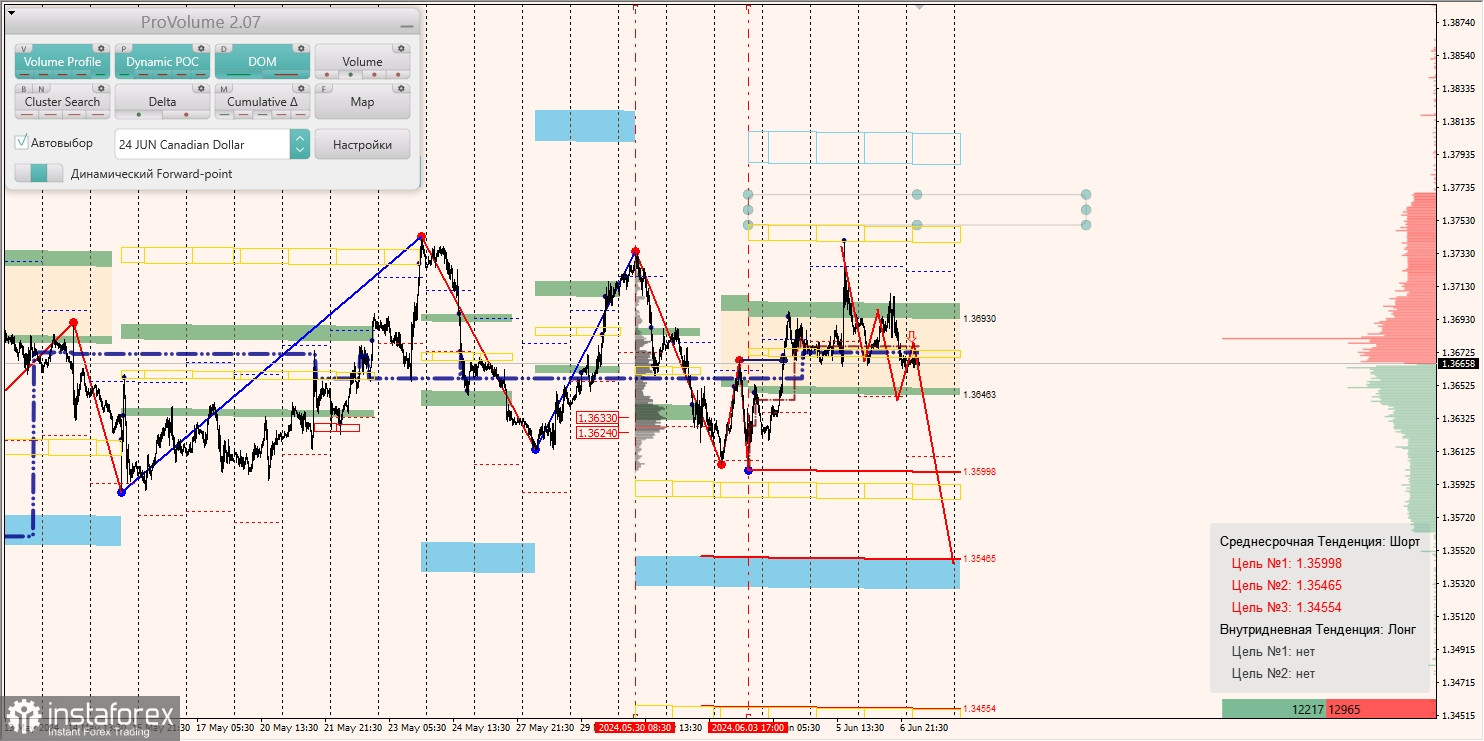The width and height of the screenshot is (1484, 741).
Task: Select green dot segment under Volume button
Action: (x=351, y=75)
